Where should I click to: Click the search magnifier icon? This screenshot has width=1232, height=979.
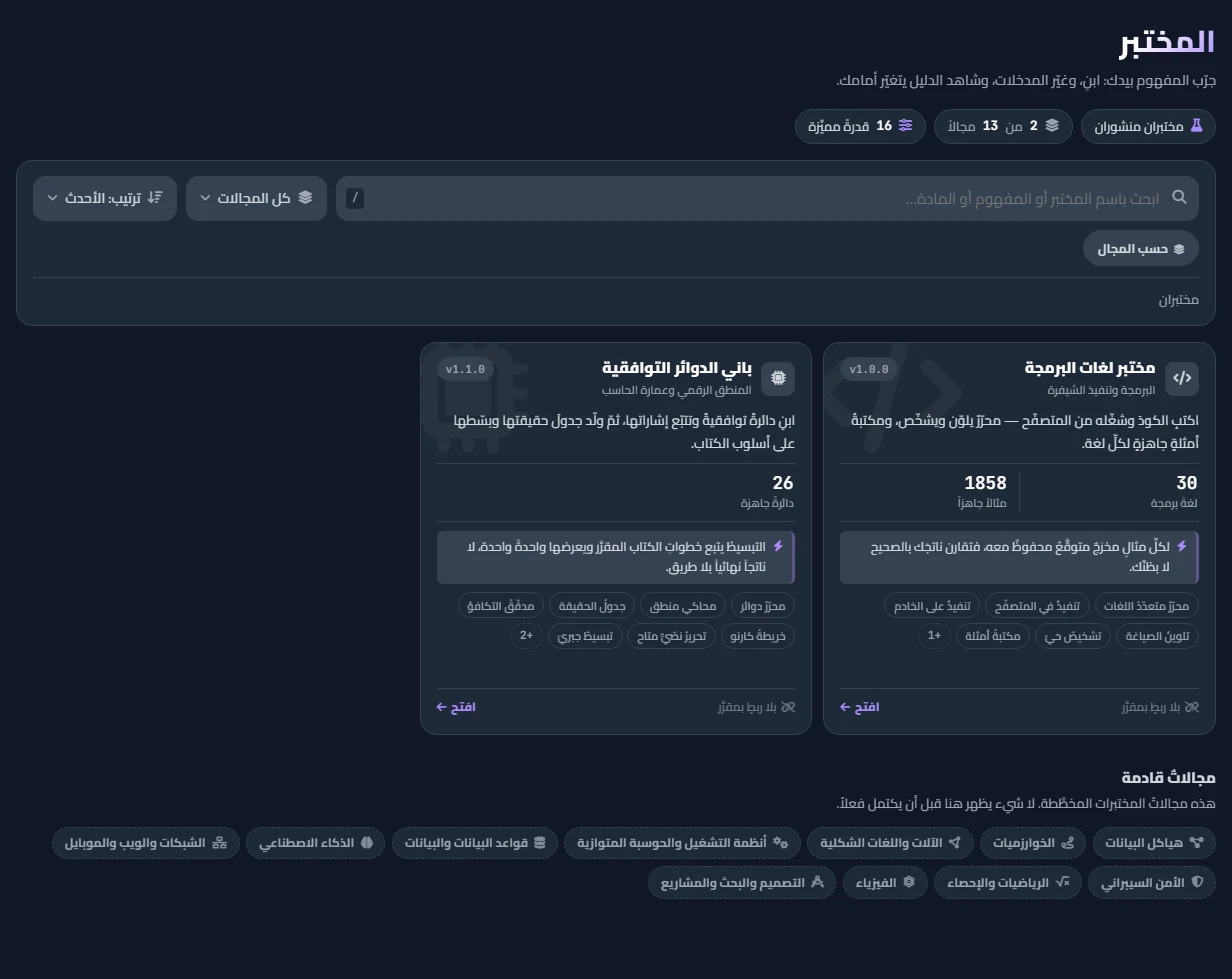[x=1179, y=198]
